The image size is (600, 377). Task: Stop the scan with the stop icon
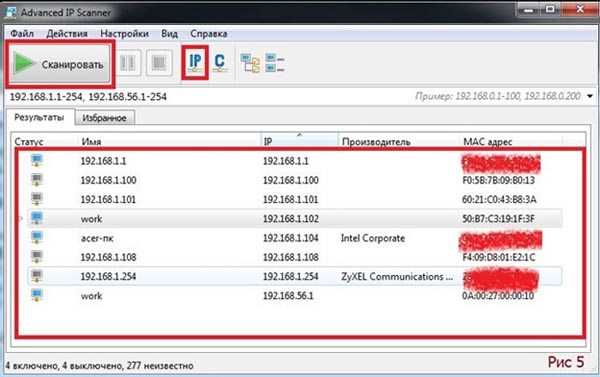pos(159,63)
